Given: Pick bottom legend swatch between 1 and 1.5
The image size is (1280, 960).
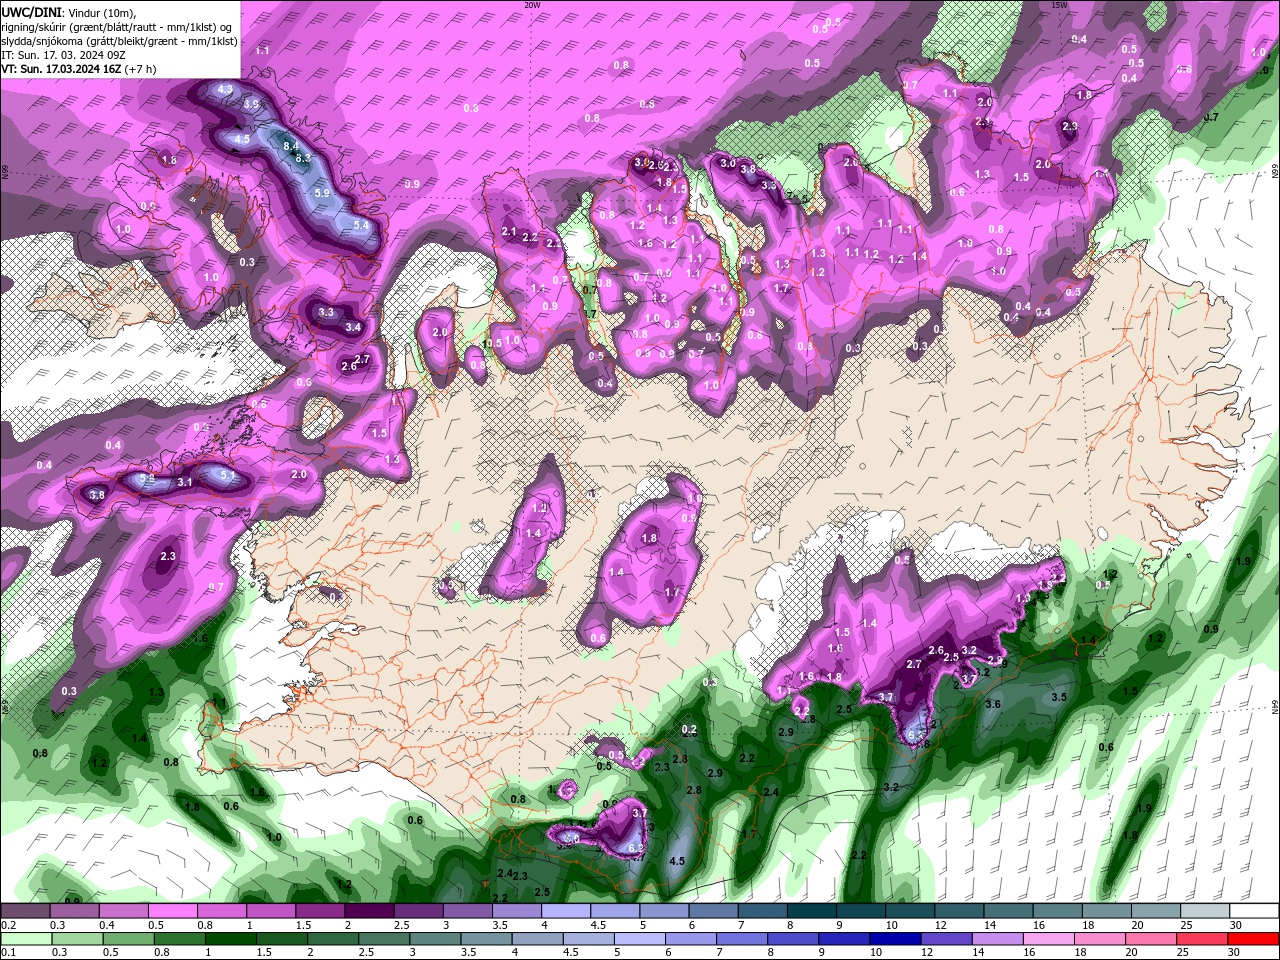Looking at the screenshot, I should coord(230,939).
